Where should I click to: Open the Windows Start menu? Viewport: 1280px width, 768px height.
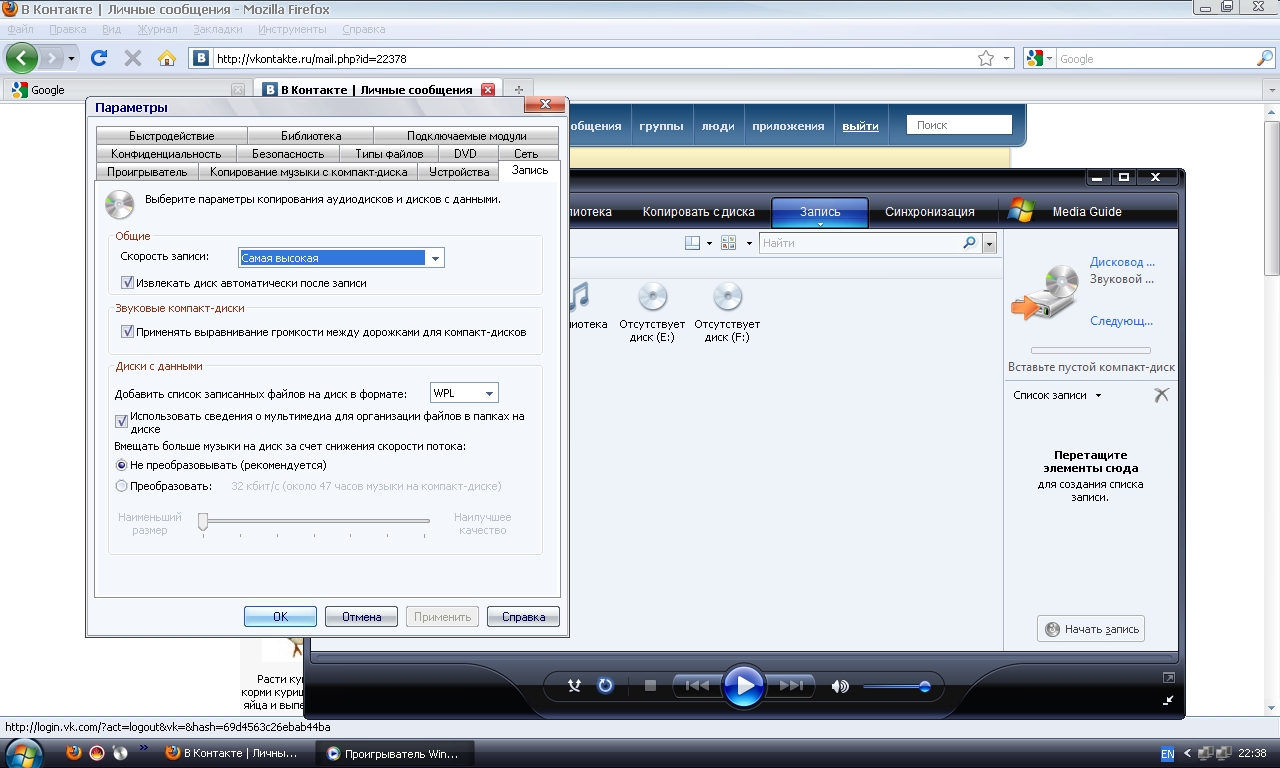(23, 752)
